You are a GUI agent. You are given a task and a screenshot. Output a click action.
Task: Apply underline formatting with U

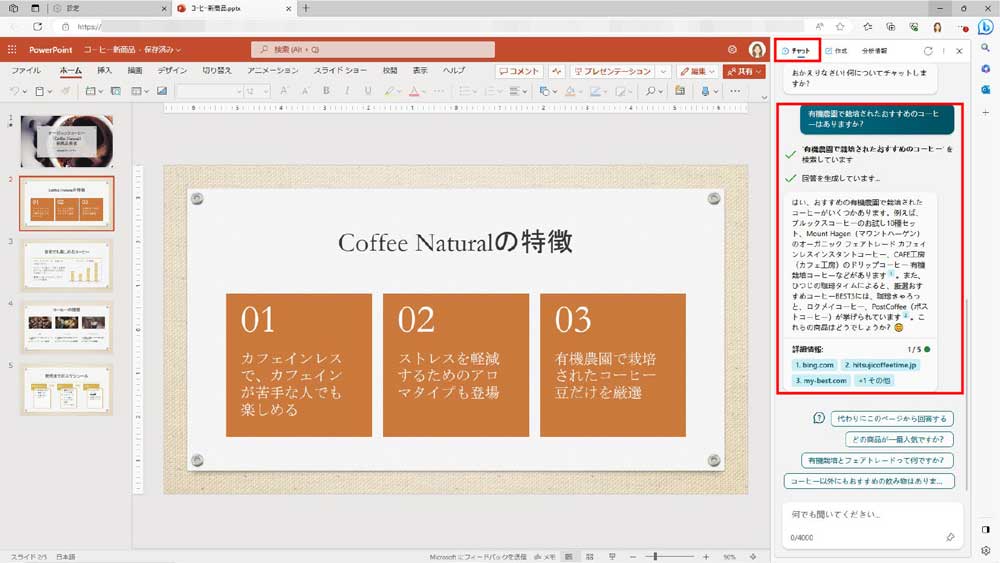coord(368,91)
